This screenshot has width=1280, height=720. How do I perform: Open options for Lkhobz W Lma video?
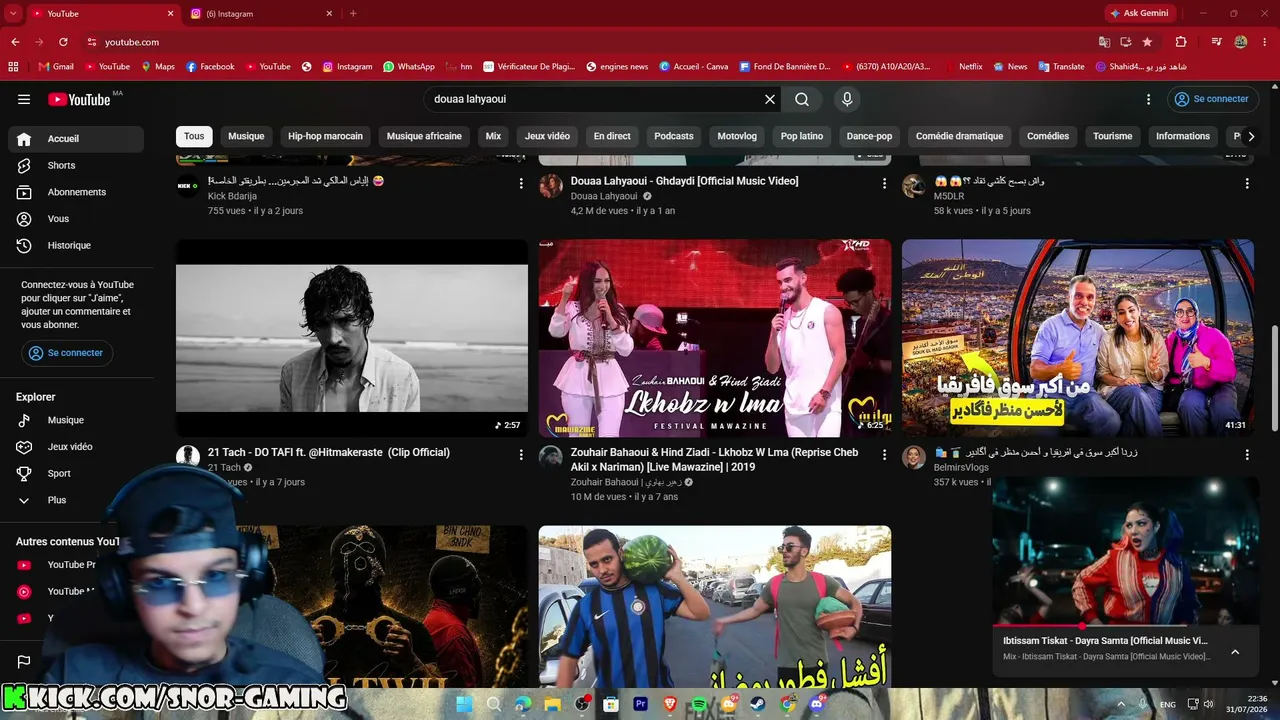click(884, 454)
